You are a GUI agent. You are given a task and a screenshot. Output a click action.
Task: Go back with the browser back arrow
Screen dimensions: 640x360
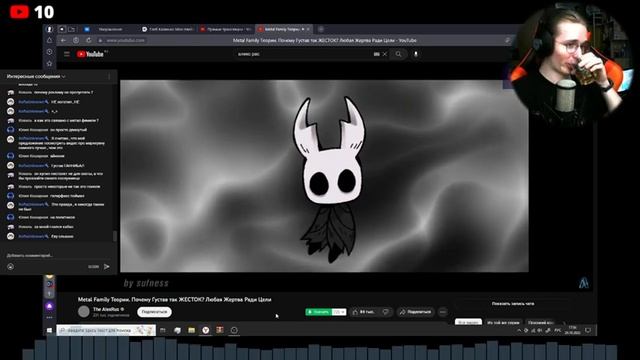pyautogui.click(x=63, y=40)
